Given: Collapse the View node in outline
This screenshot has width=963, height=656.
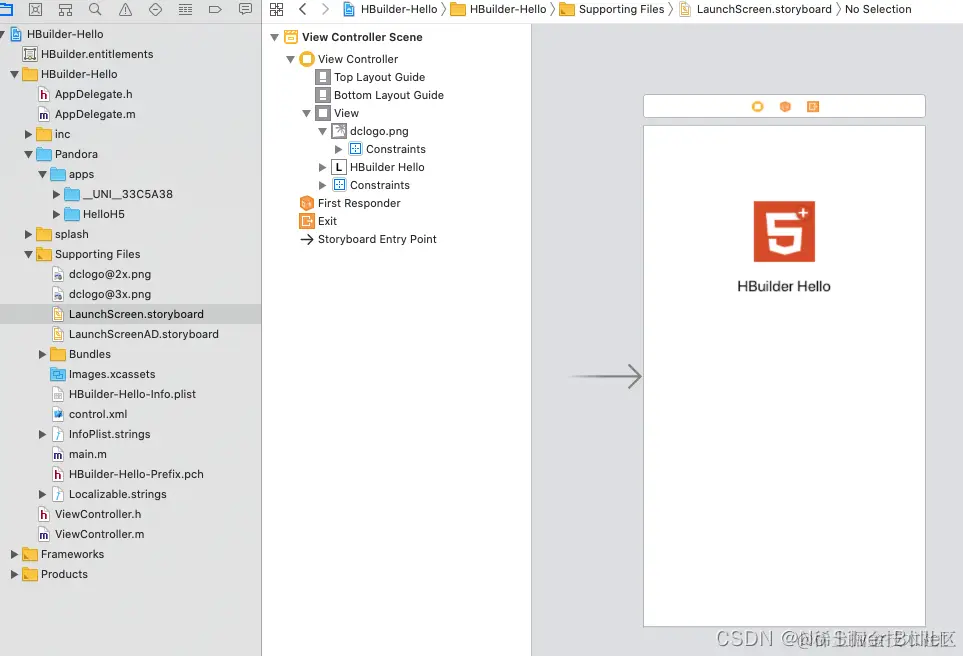Looking at the screenshot, I should (x=306, y=114).
